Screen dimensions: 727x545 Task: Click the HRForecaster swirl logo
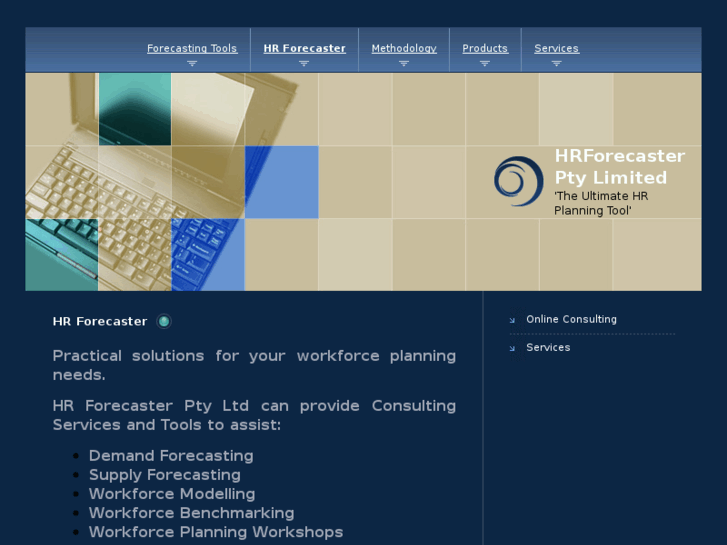coord(518,181)
